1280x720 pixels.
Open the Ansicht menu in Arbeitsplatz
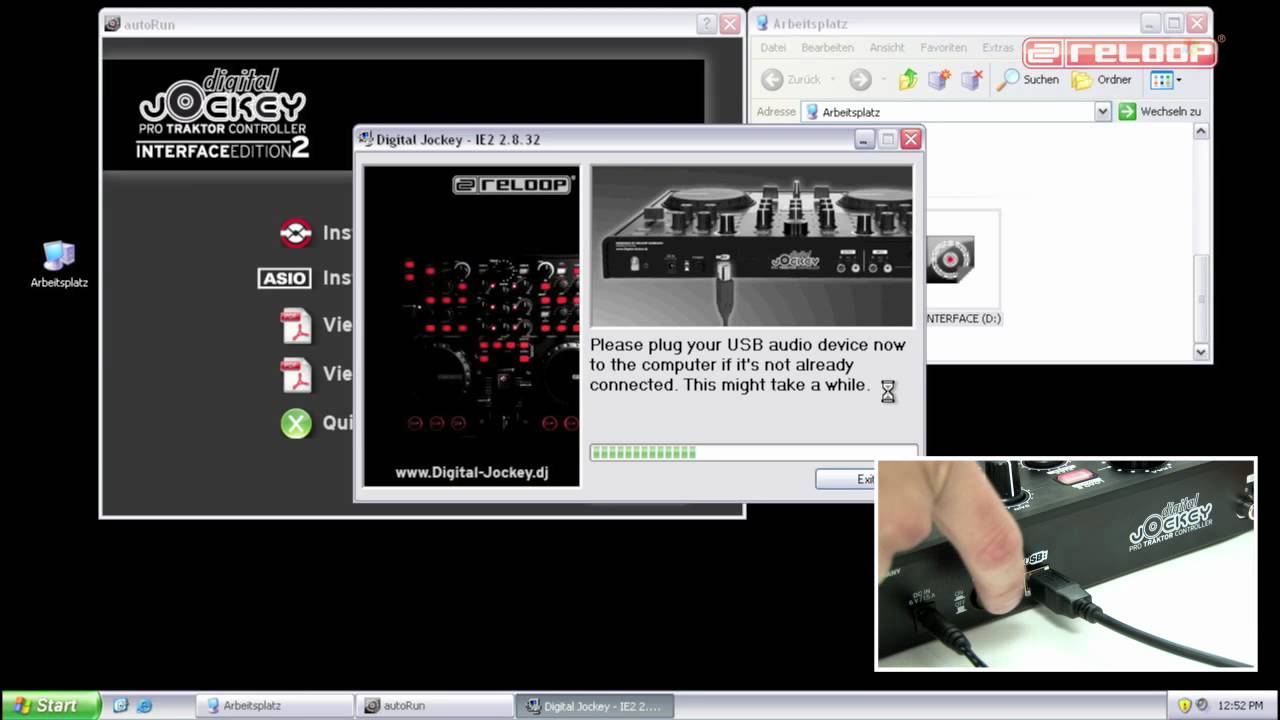(x=887, y=48)
